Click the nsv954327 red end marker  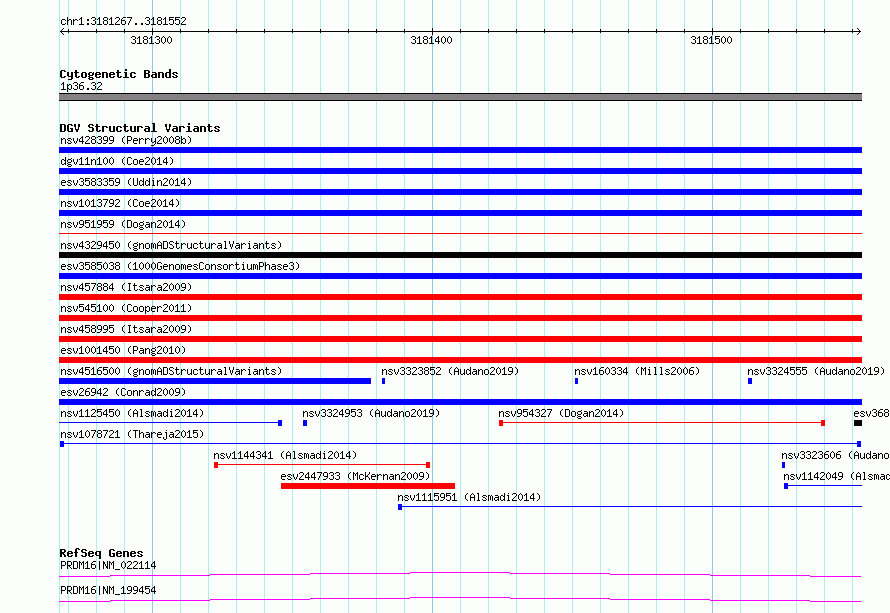(x=823, y=423)
